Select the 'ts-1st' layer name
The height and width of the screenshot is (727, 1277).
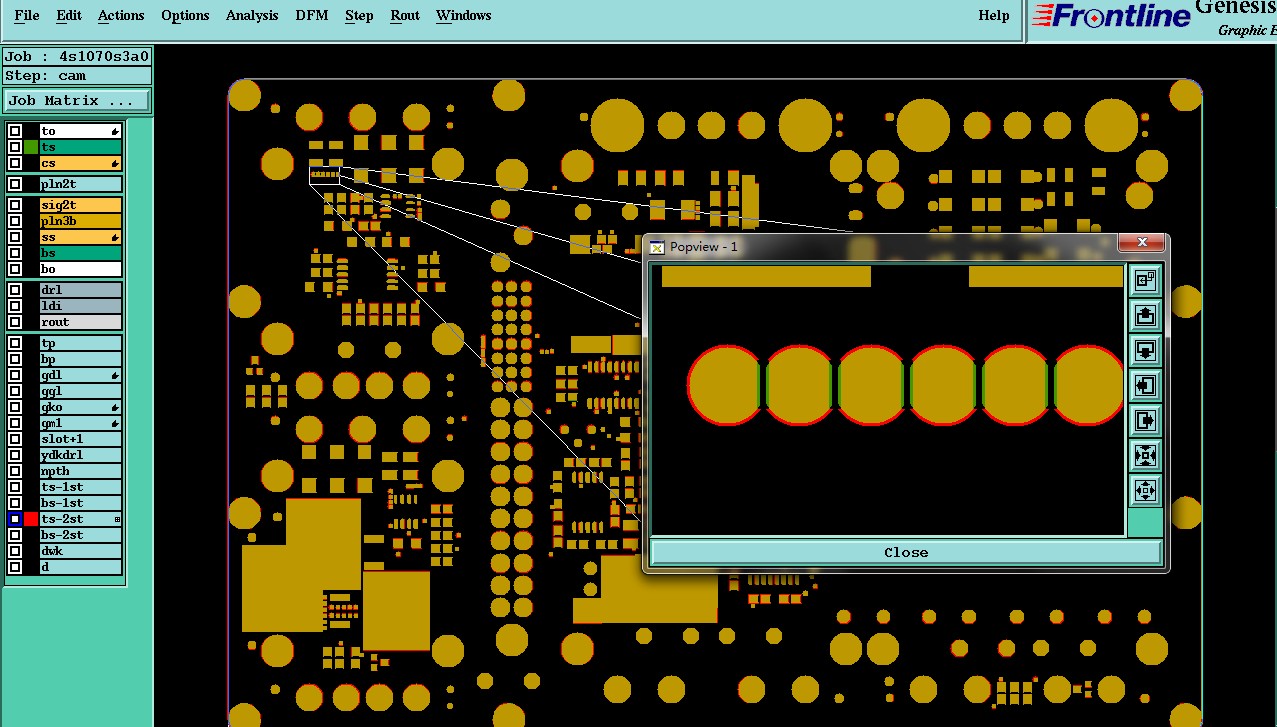click(80, 487)
